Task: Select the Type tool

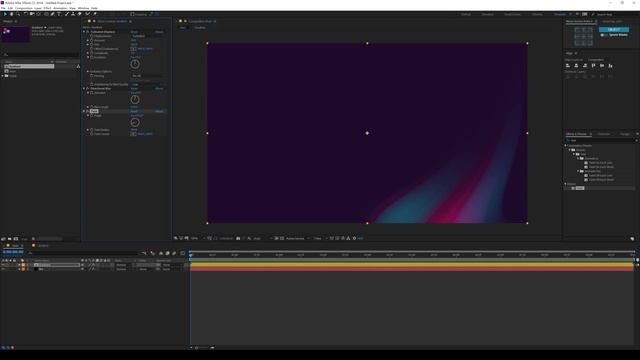Action: click(59, 14)
